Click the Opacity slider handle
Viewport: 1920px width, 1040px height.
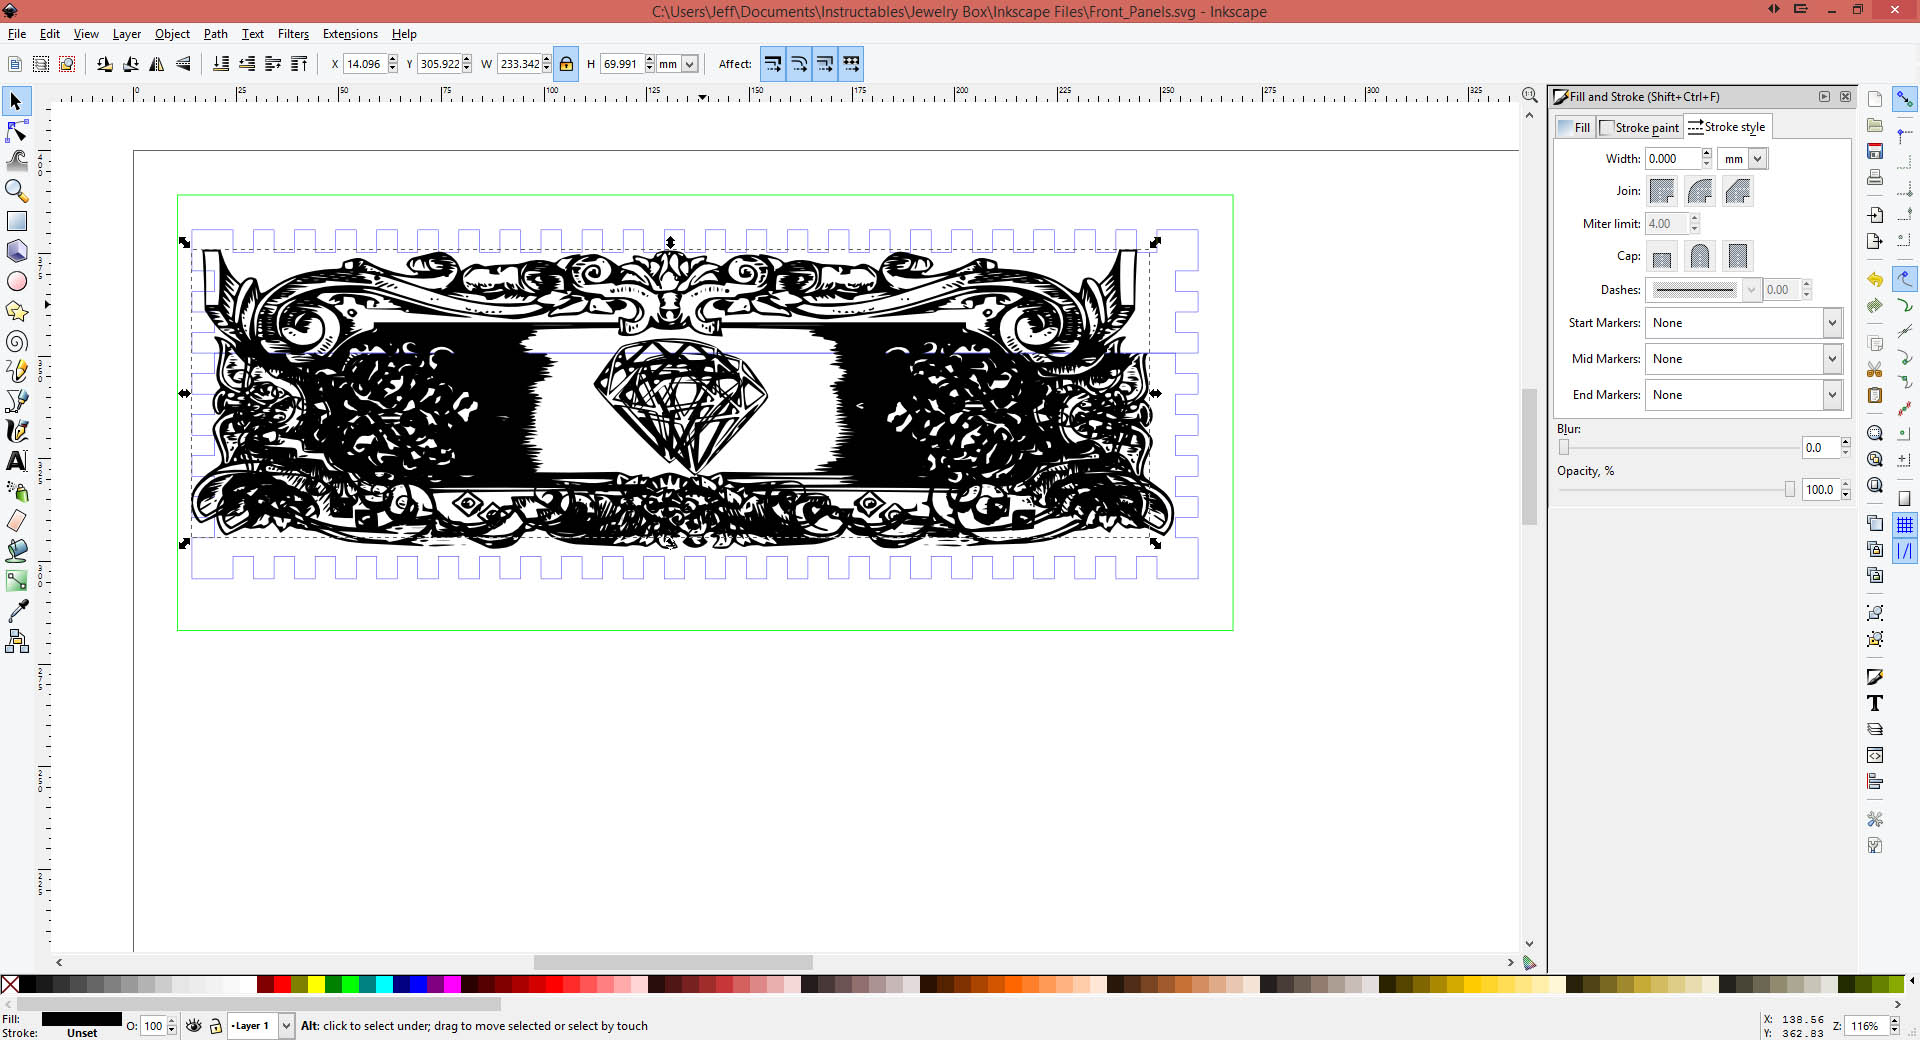pyautogui.click(x=1790, y=490)
